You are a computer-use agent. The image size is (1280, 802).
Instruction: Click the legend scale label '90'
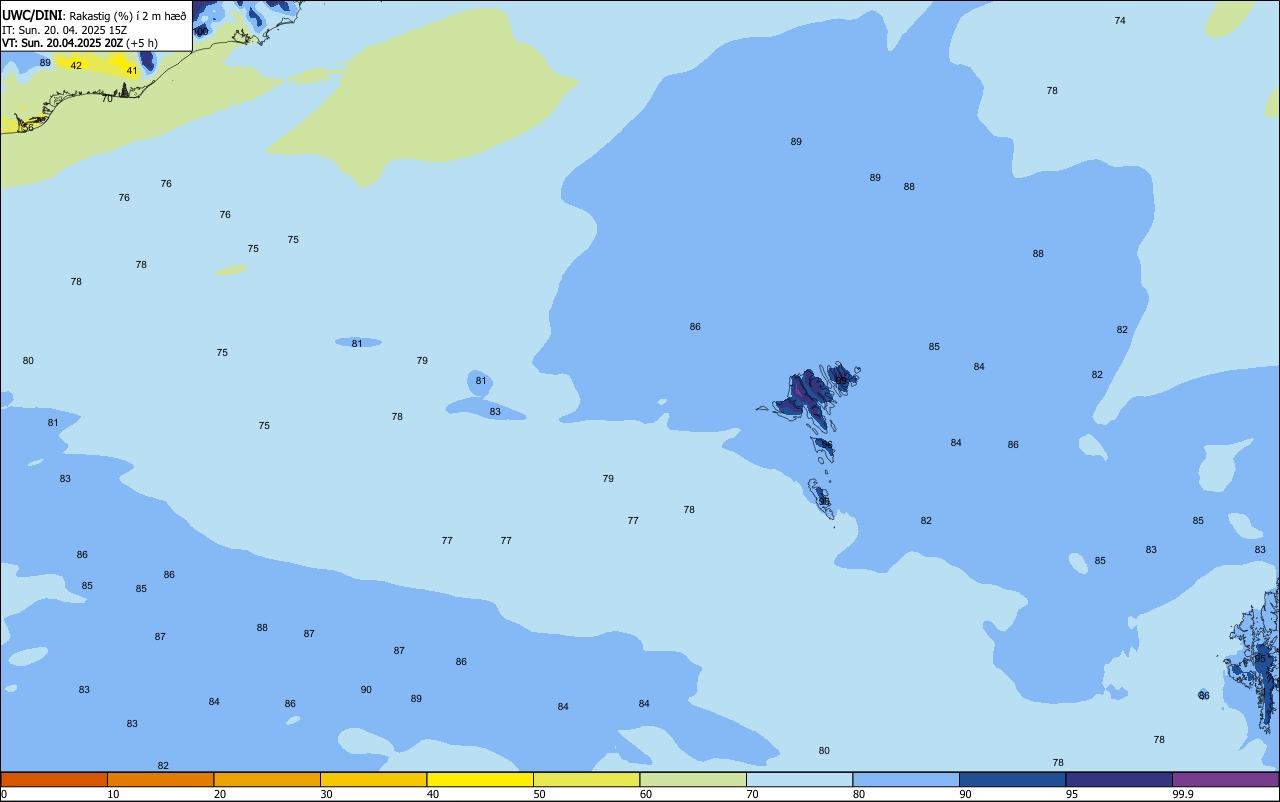click(x=965, y=794)
